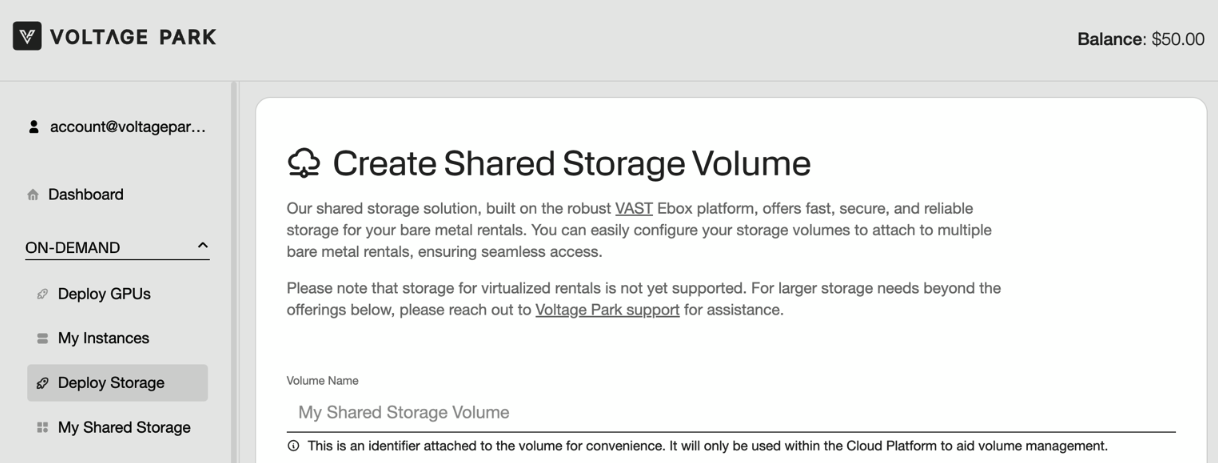Click the My Instances stack icon

tap(42, 339)
